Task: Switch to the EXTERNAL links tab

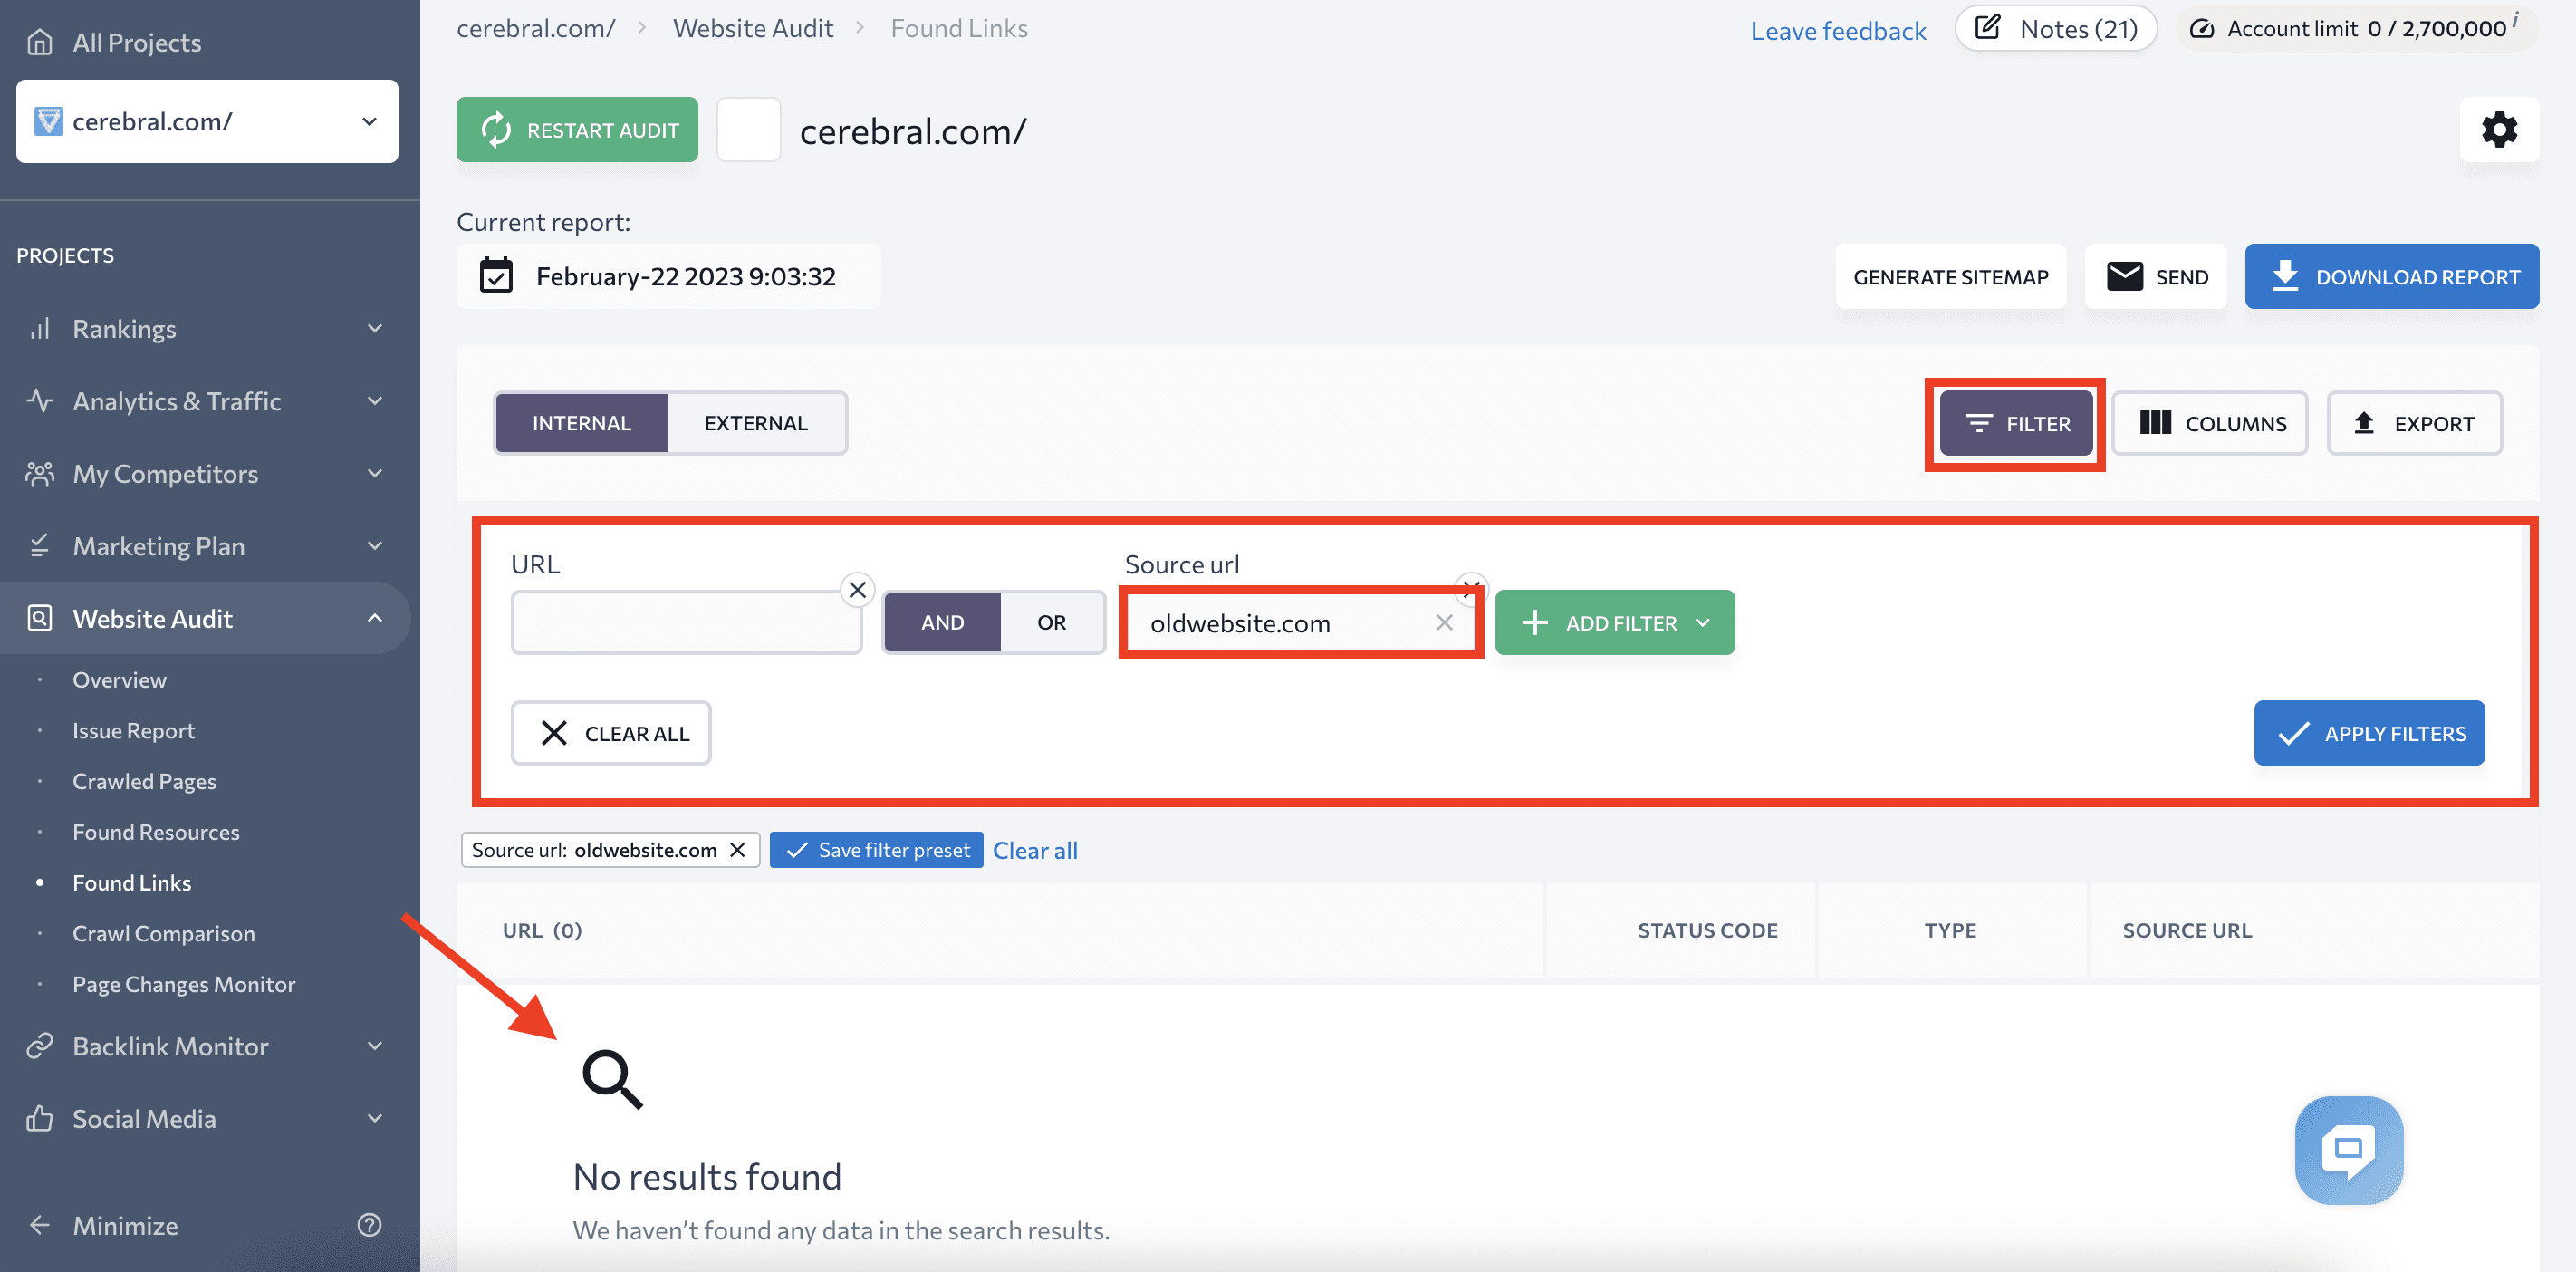Action: point(755,422)
